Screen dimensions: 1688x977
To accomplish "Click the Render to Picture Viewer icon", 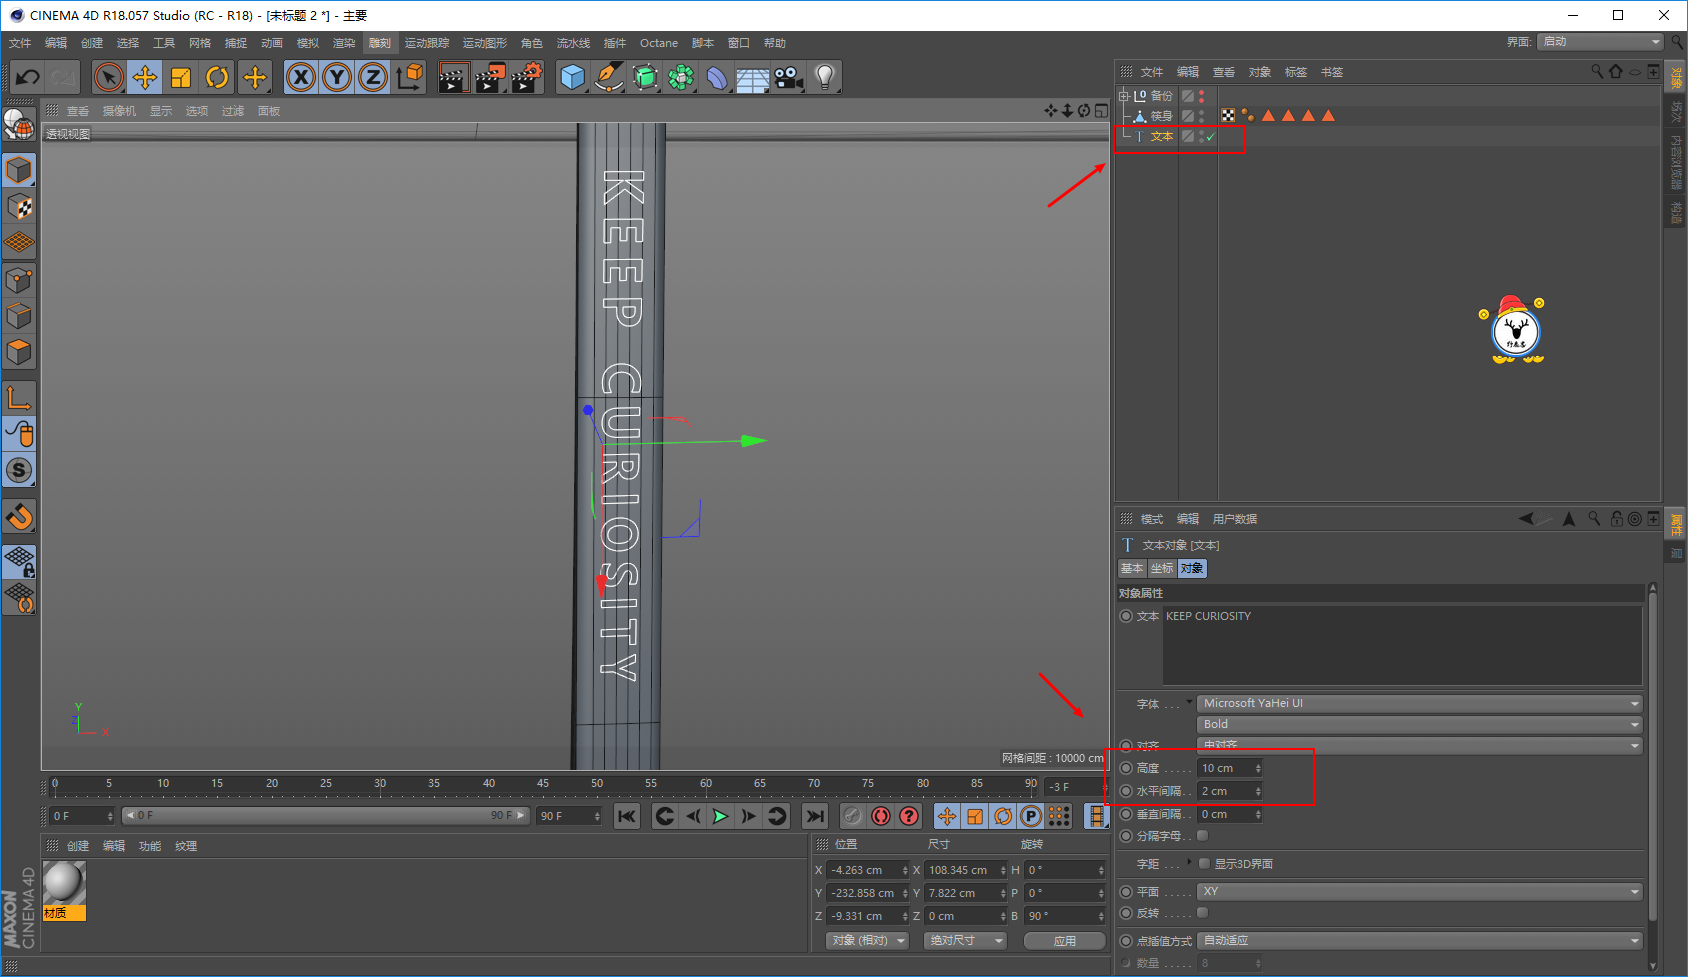I will [x=489, y=77].
